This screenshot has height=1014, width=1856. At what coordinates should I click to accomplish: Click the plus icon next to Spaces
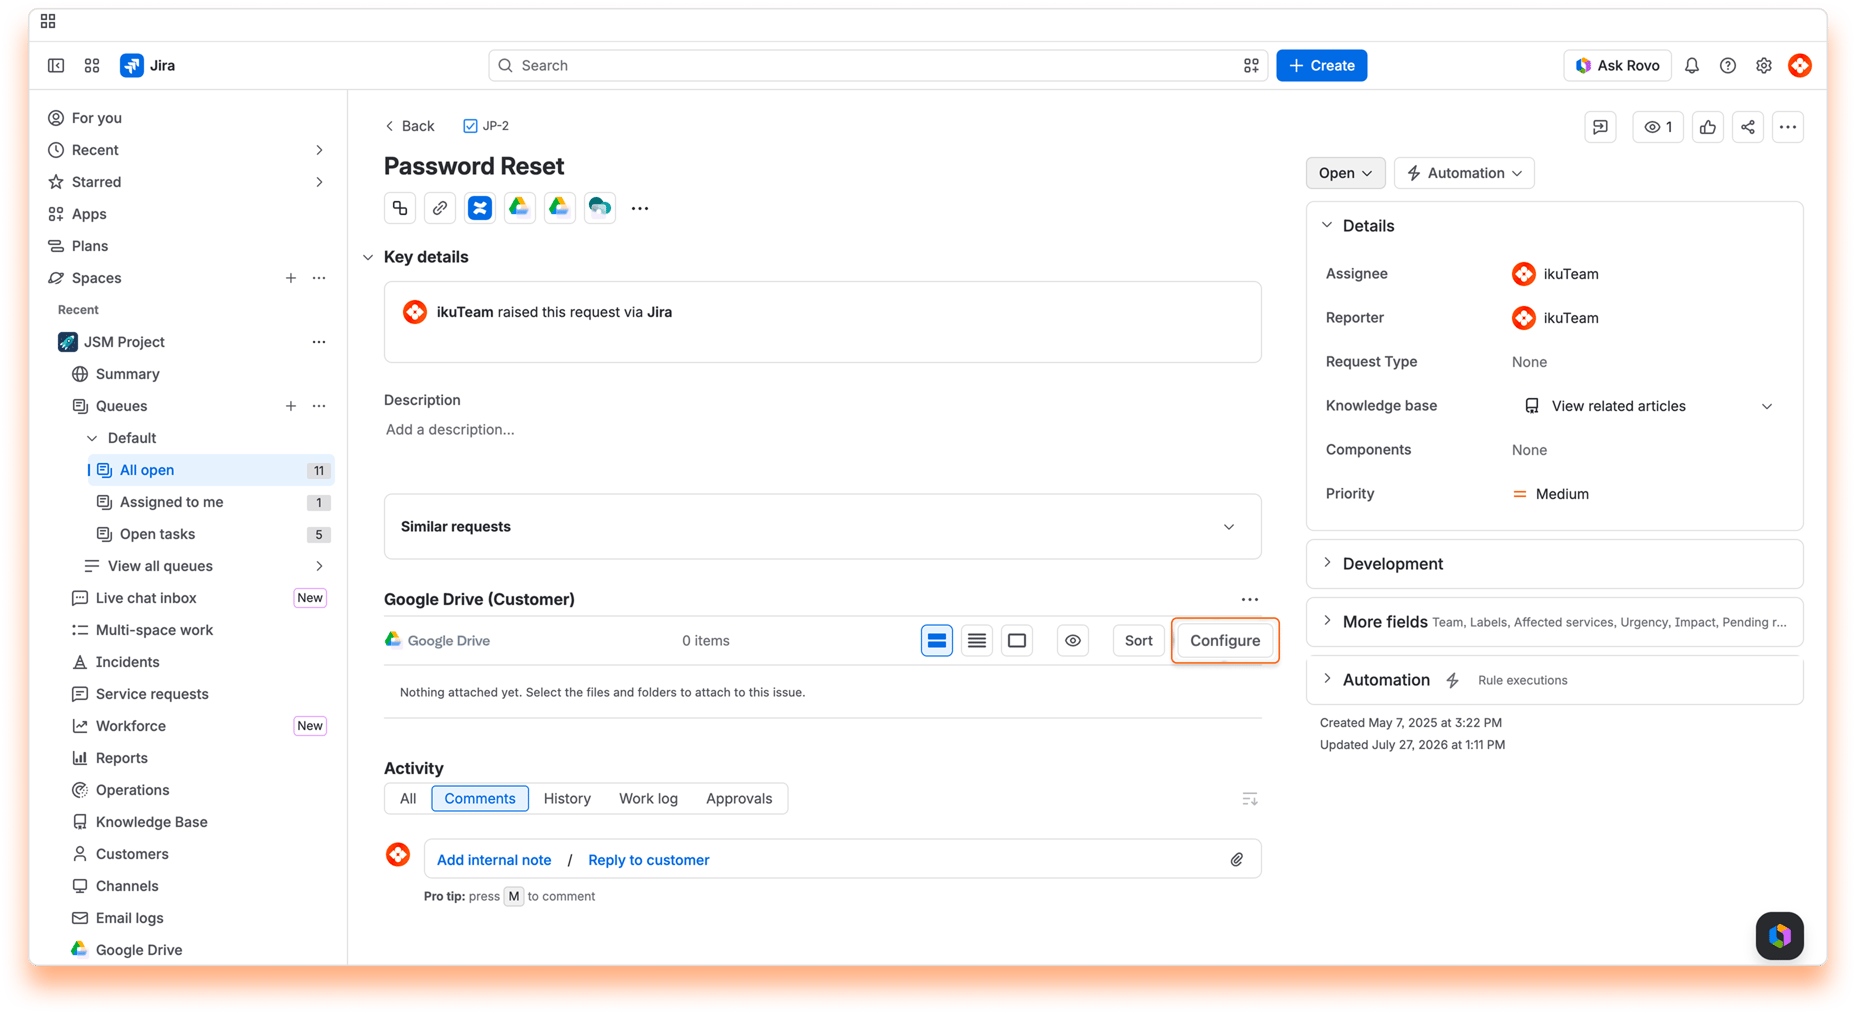click(291, 278)
